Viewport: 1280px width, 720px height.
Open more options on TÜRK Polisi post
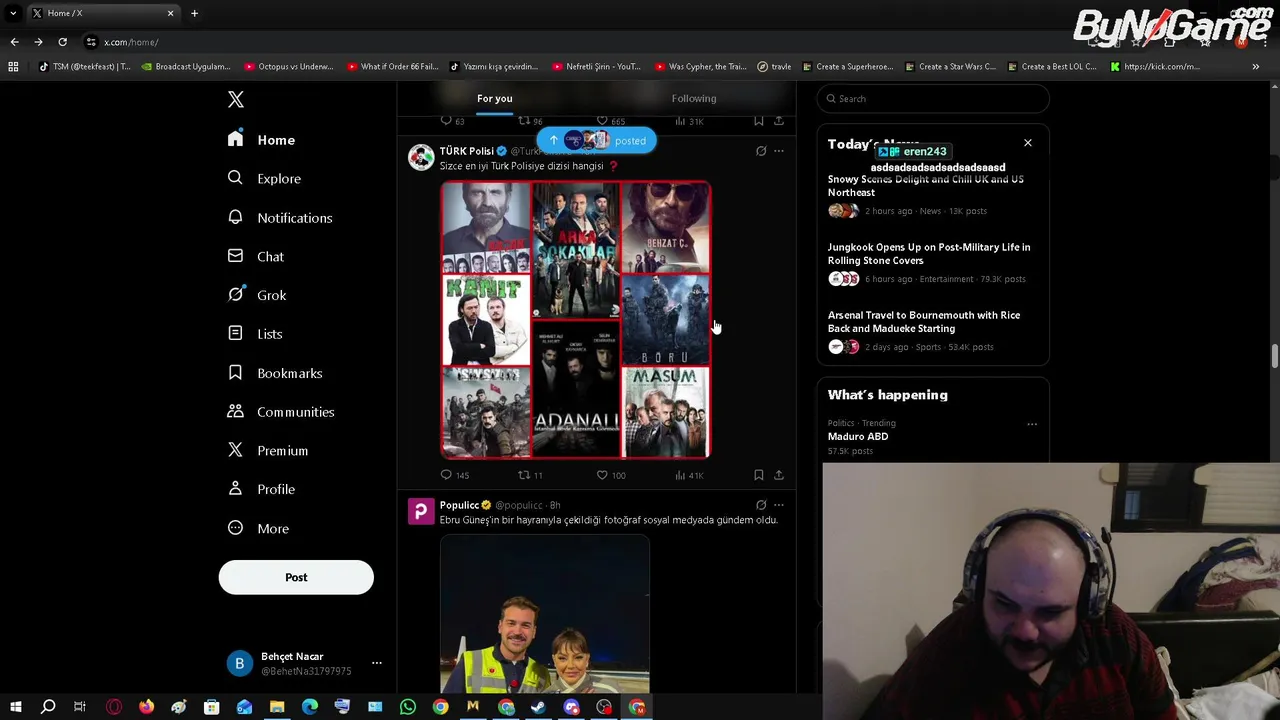[x=779, y=151]
